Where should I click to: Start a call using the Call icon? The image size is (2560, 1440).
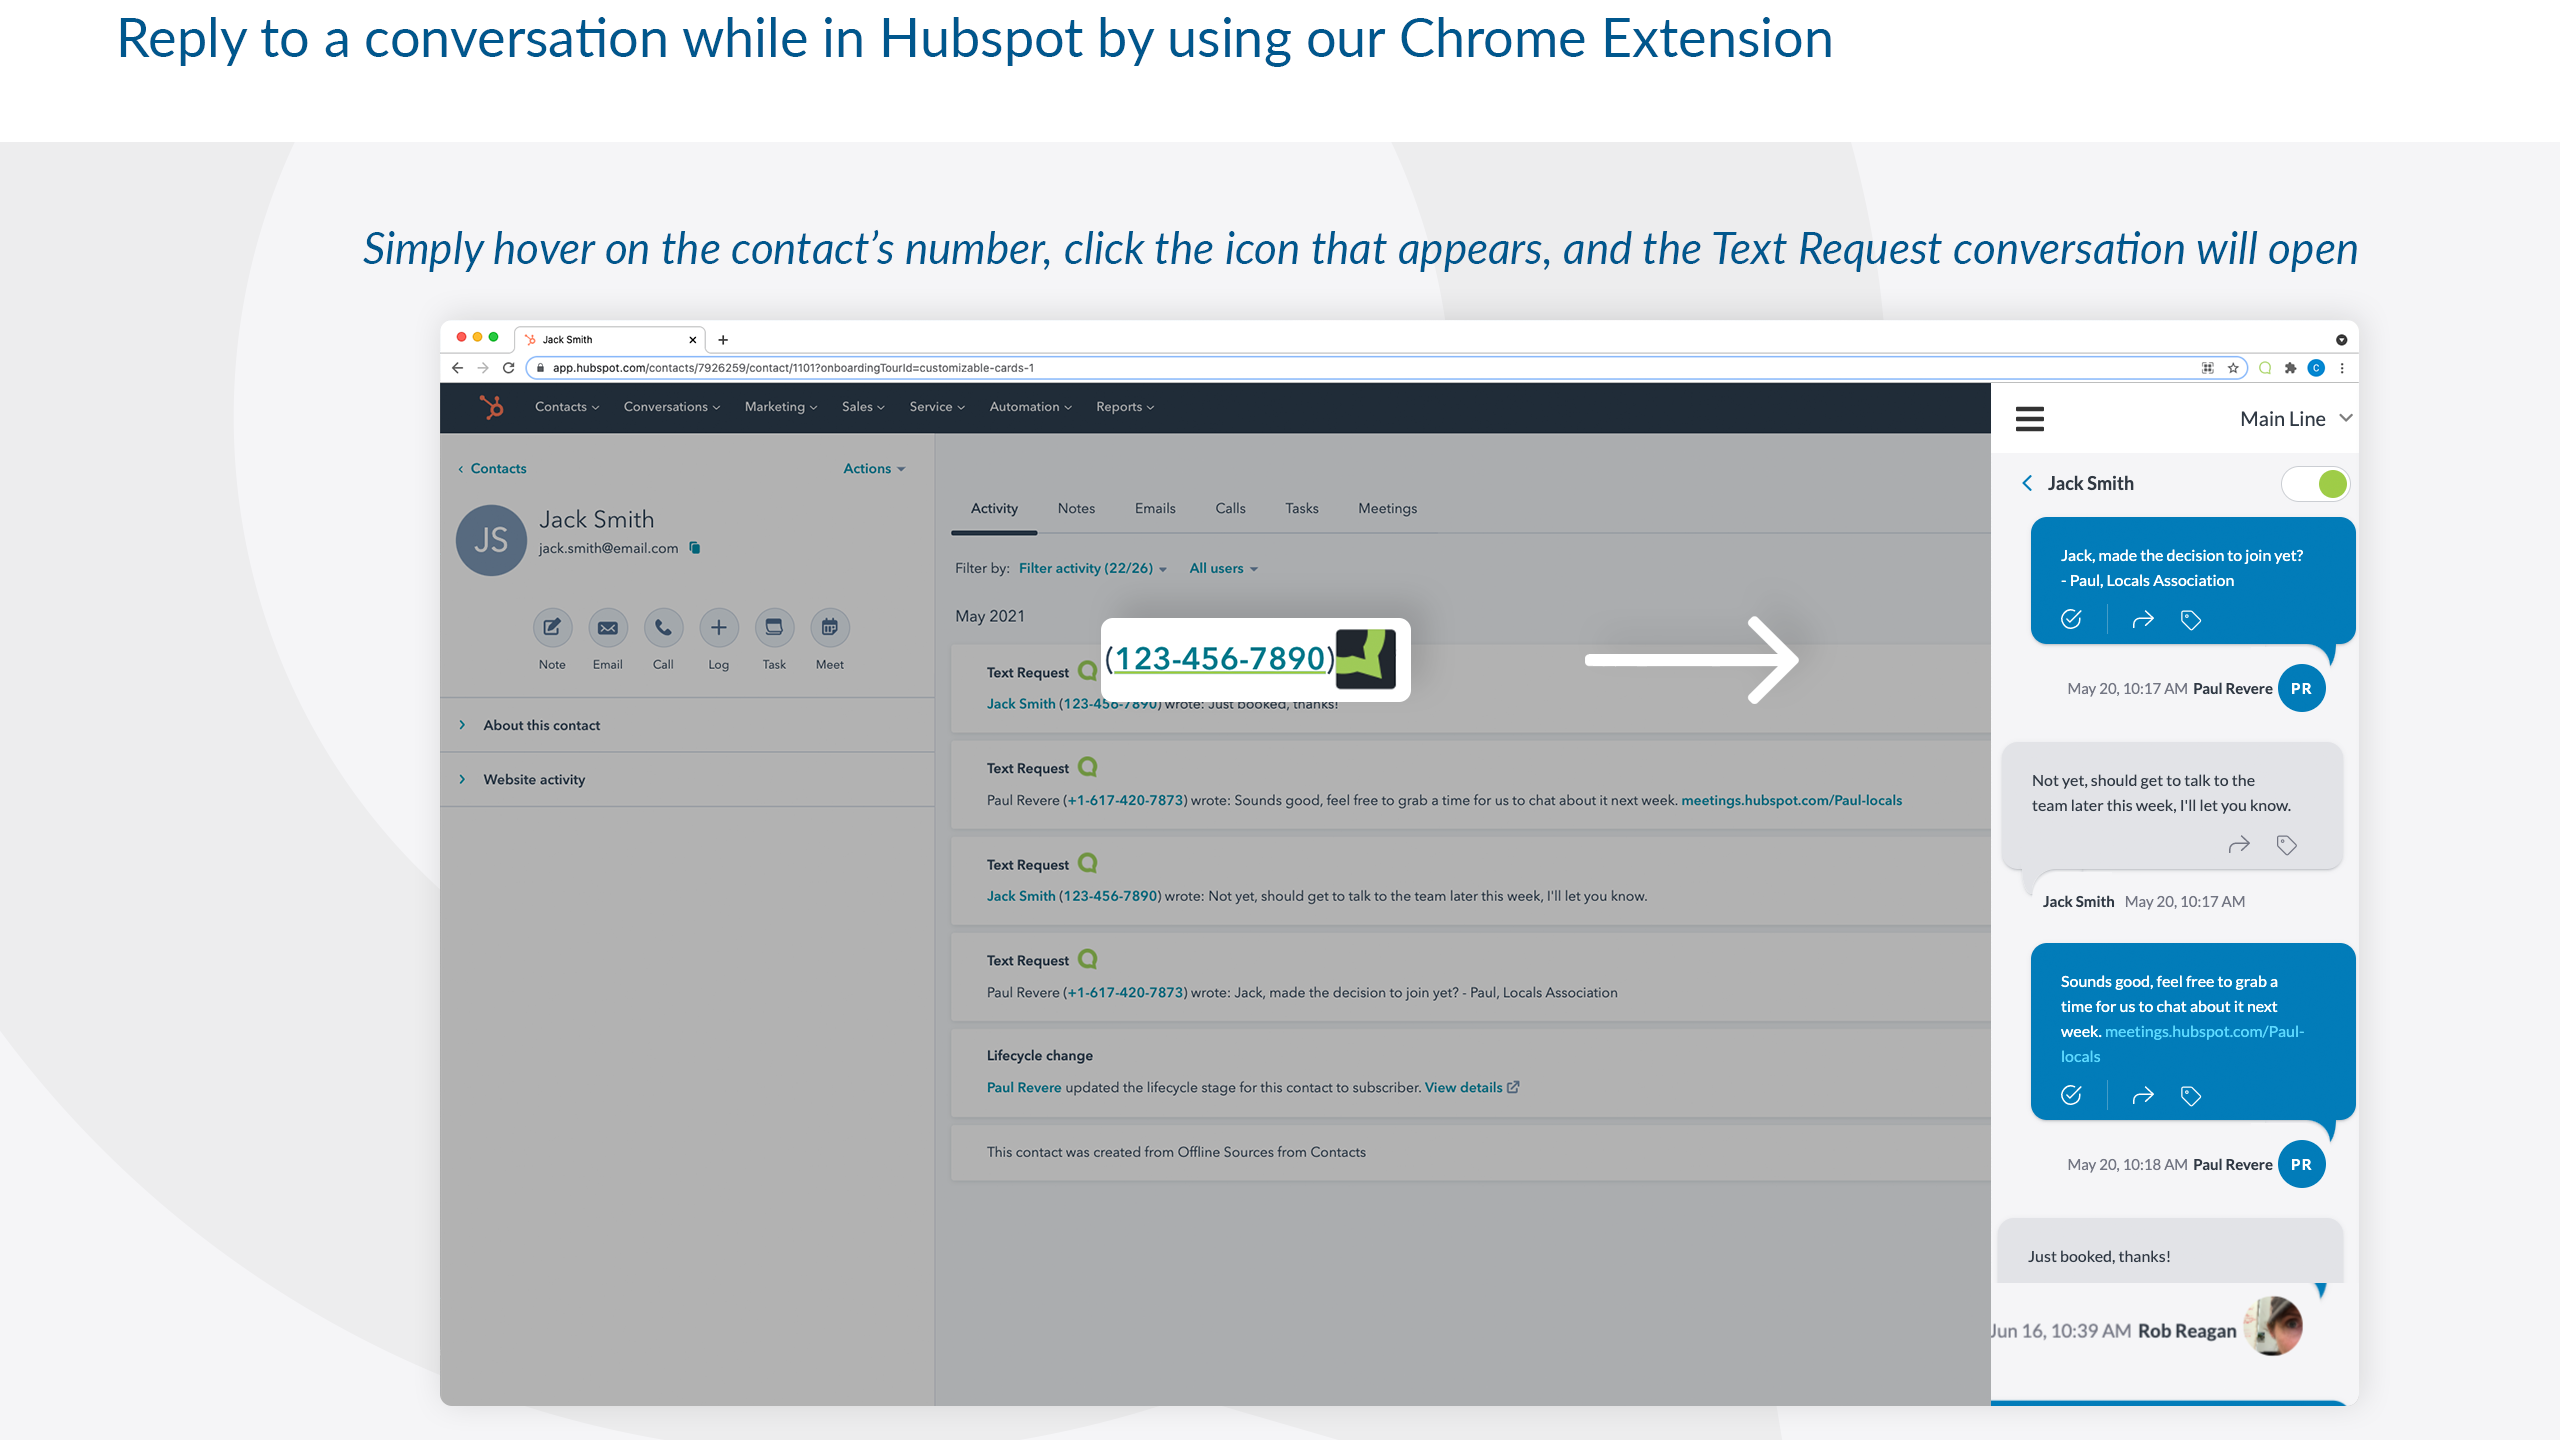coord(663,628)
